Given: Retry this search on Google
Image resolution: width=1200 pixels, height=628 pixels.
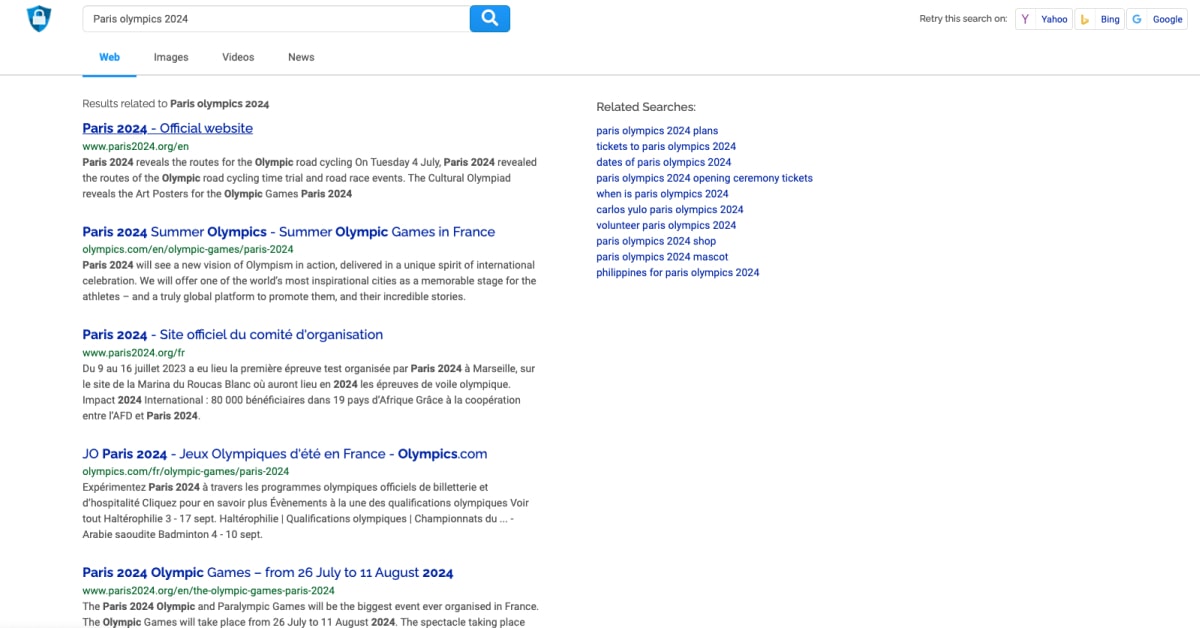Looking at the screenshot, I should pyautogui.click(x=1157, y=18).
